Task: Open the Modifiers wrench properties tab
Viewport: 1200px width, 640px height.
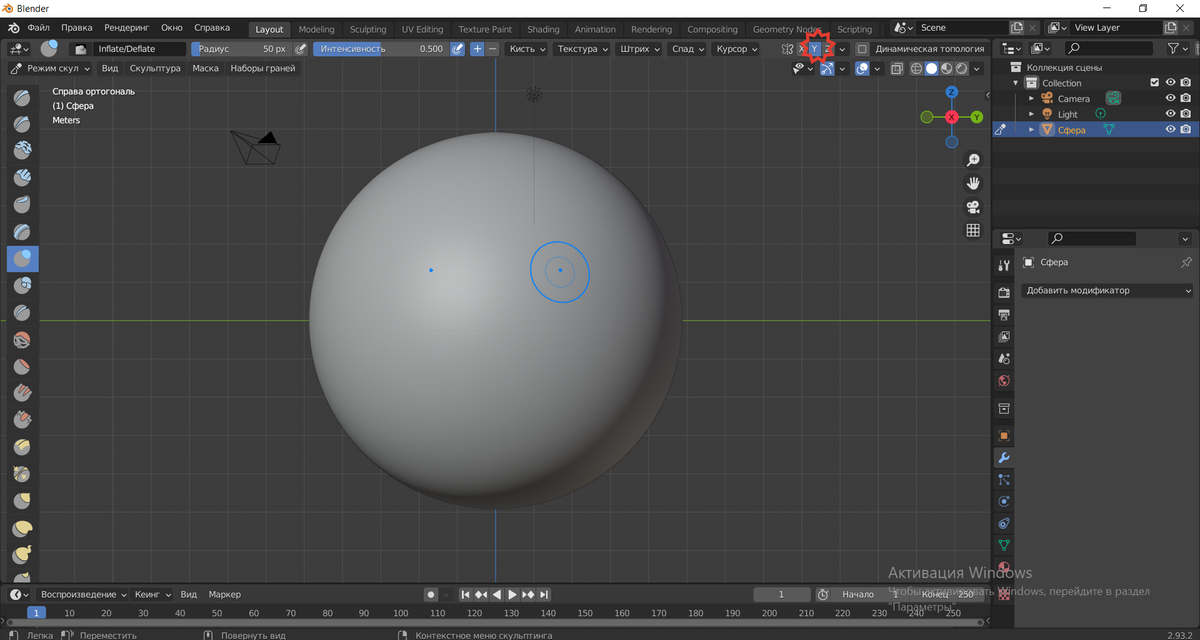Action: point(1004,457)
